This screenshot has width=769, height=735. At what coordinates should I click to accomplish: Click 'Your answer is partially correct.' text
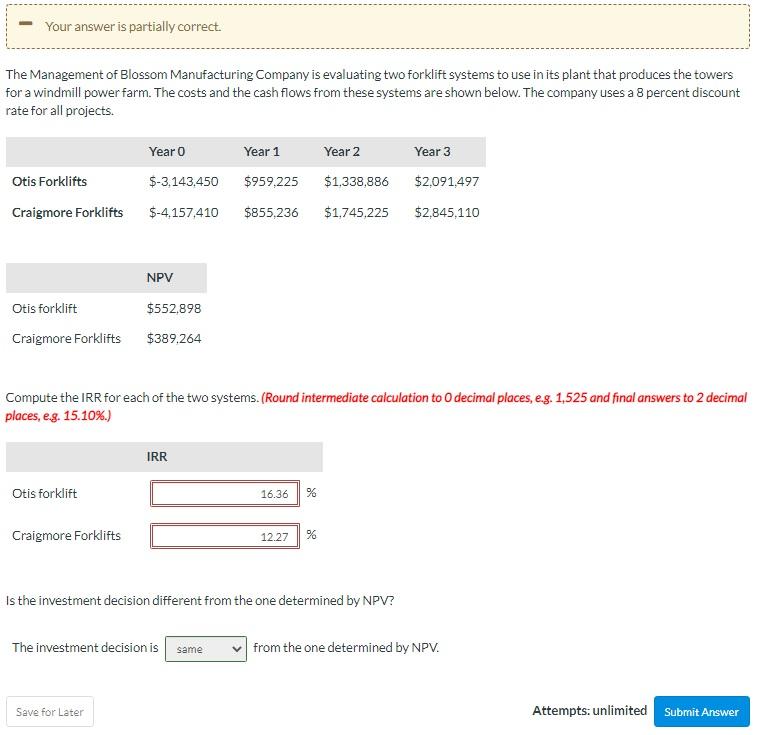coord(133,26)
